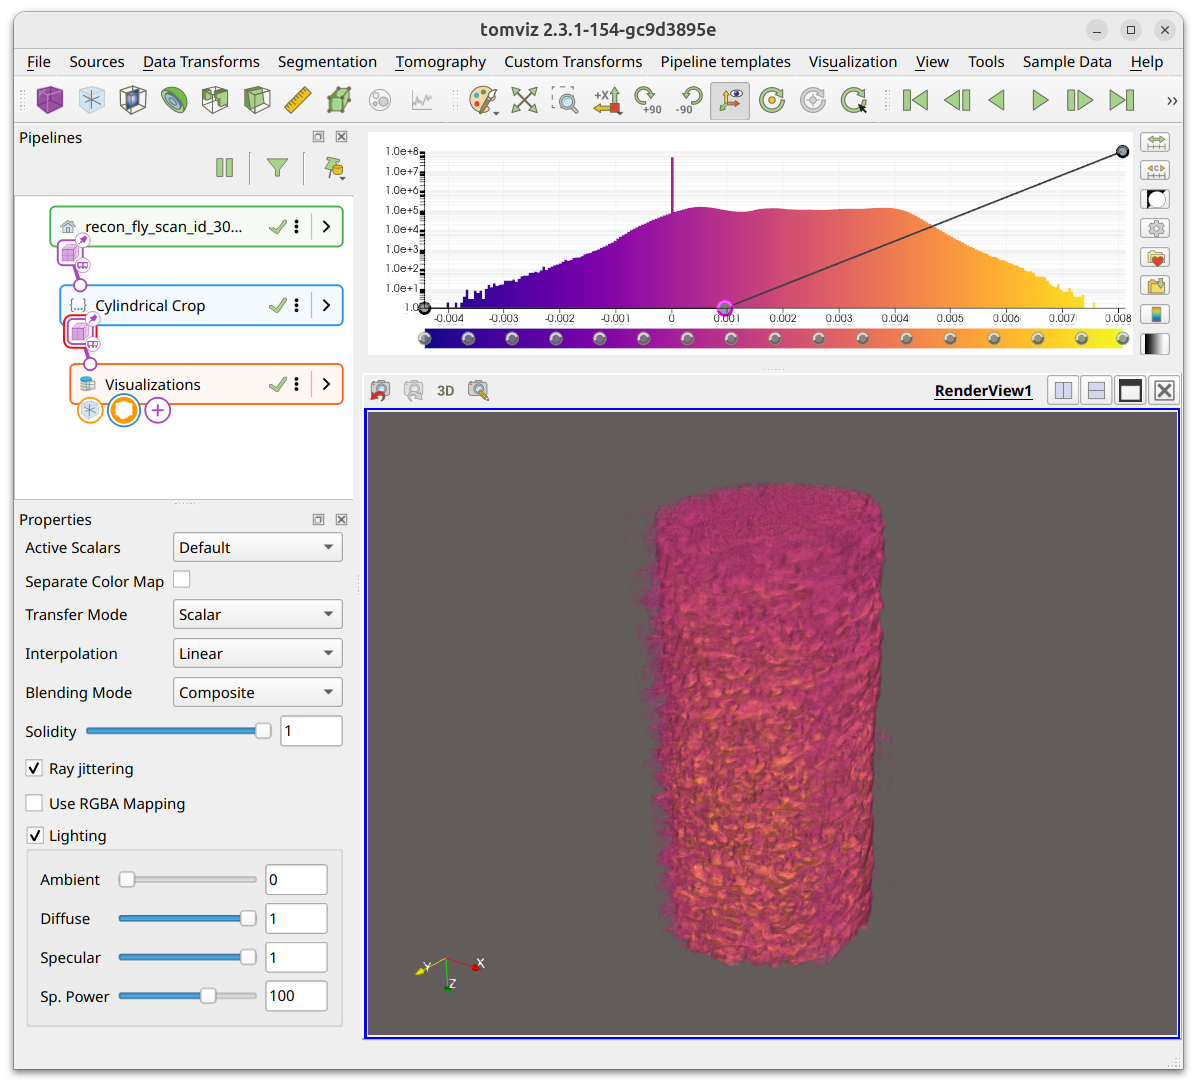The height and width of the screenshot is (1086, 1197).
Task: Adjust the Solidity slider handle
Action: pos(263,731)
